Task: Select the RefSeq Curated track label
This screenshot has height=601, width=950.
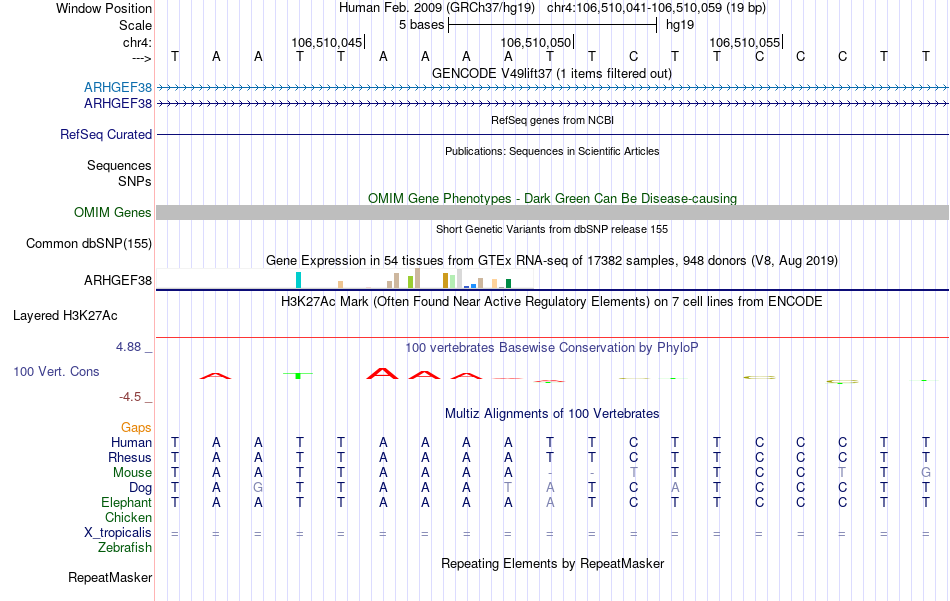Action: (x=106, y=134)
